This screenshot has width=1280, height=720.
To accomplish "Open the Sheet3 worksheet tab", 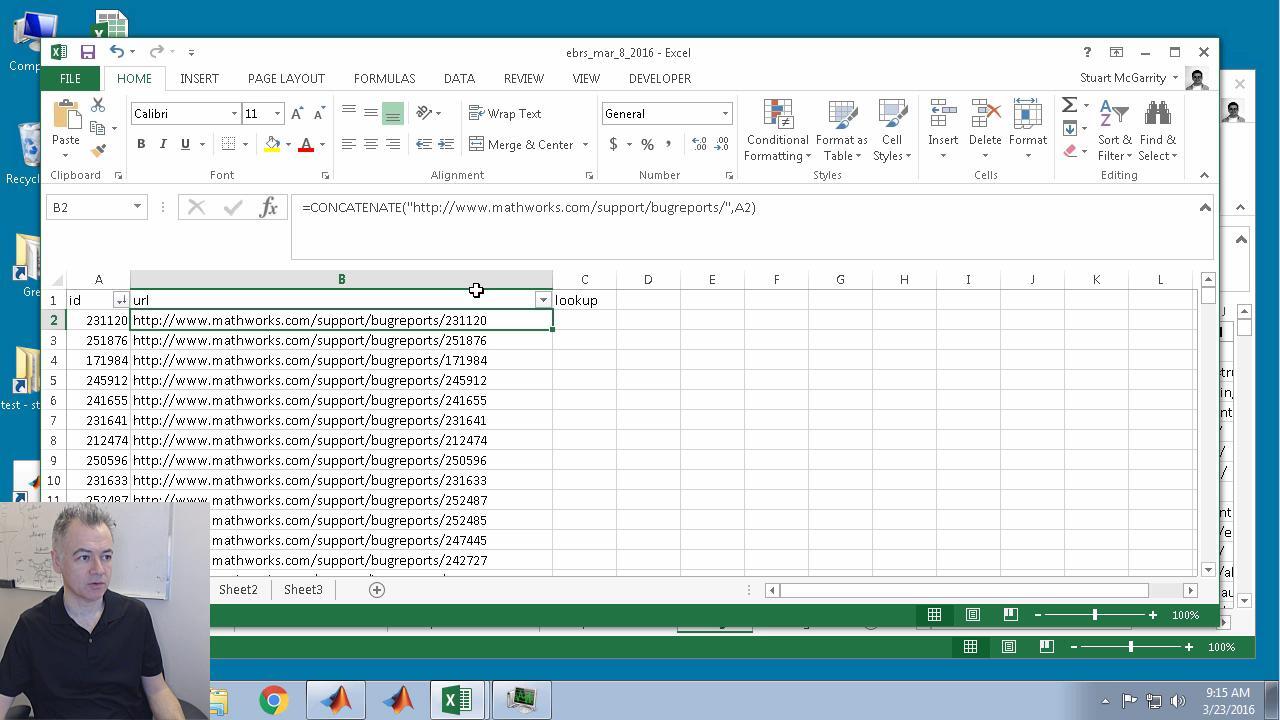I will click(x=303, y=590).
